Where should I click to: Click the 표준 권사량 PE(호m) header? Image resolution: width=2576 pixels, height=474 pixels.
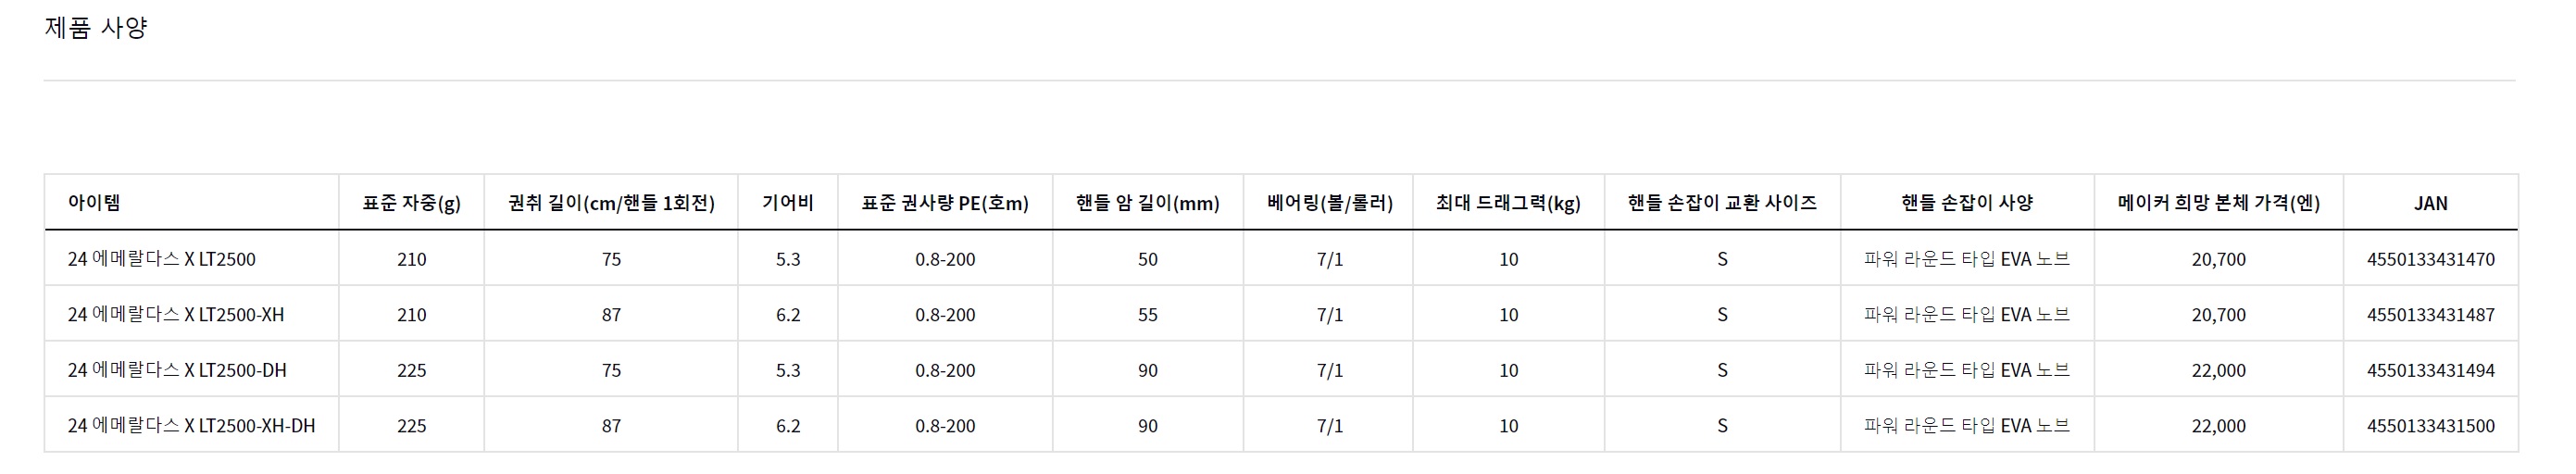(945, 203)
